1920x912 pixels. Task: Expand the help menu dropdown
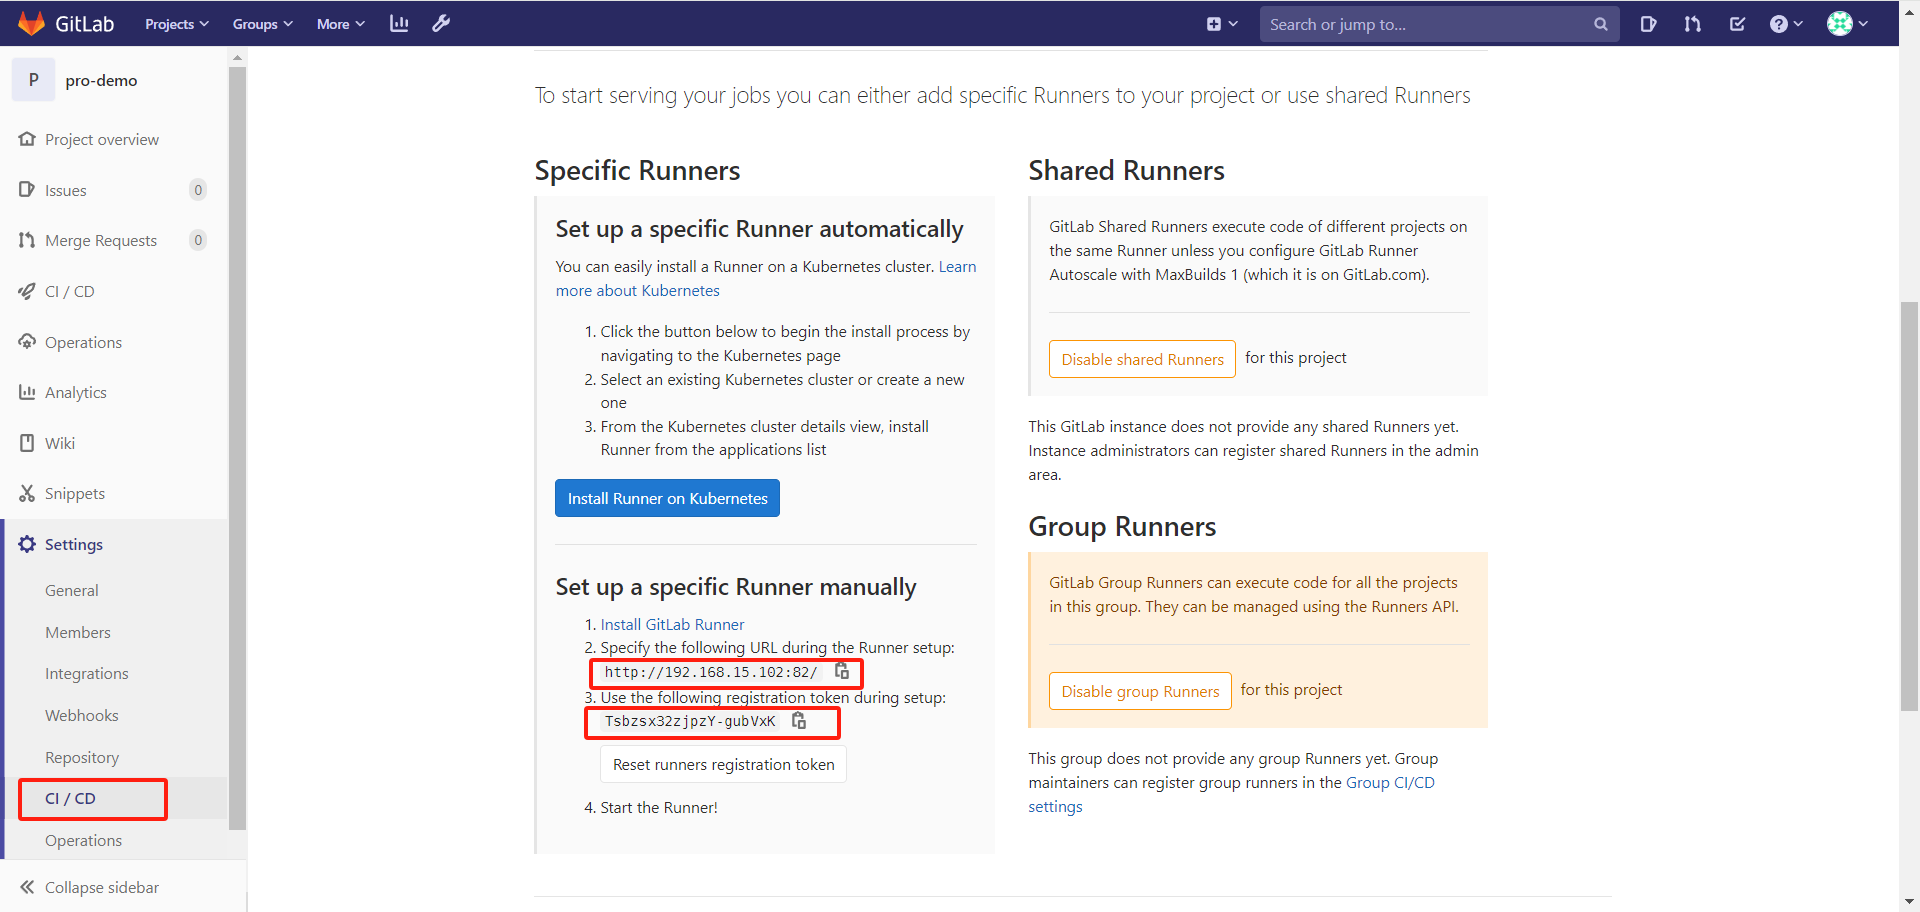point(1786,23)
